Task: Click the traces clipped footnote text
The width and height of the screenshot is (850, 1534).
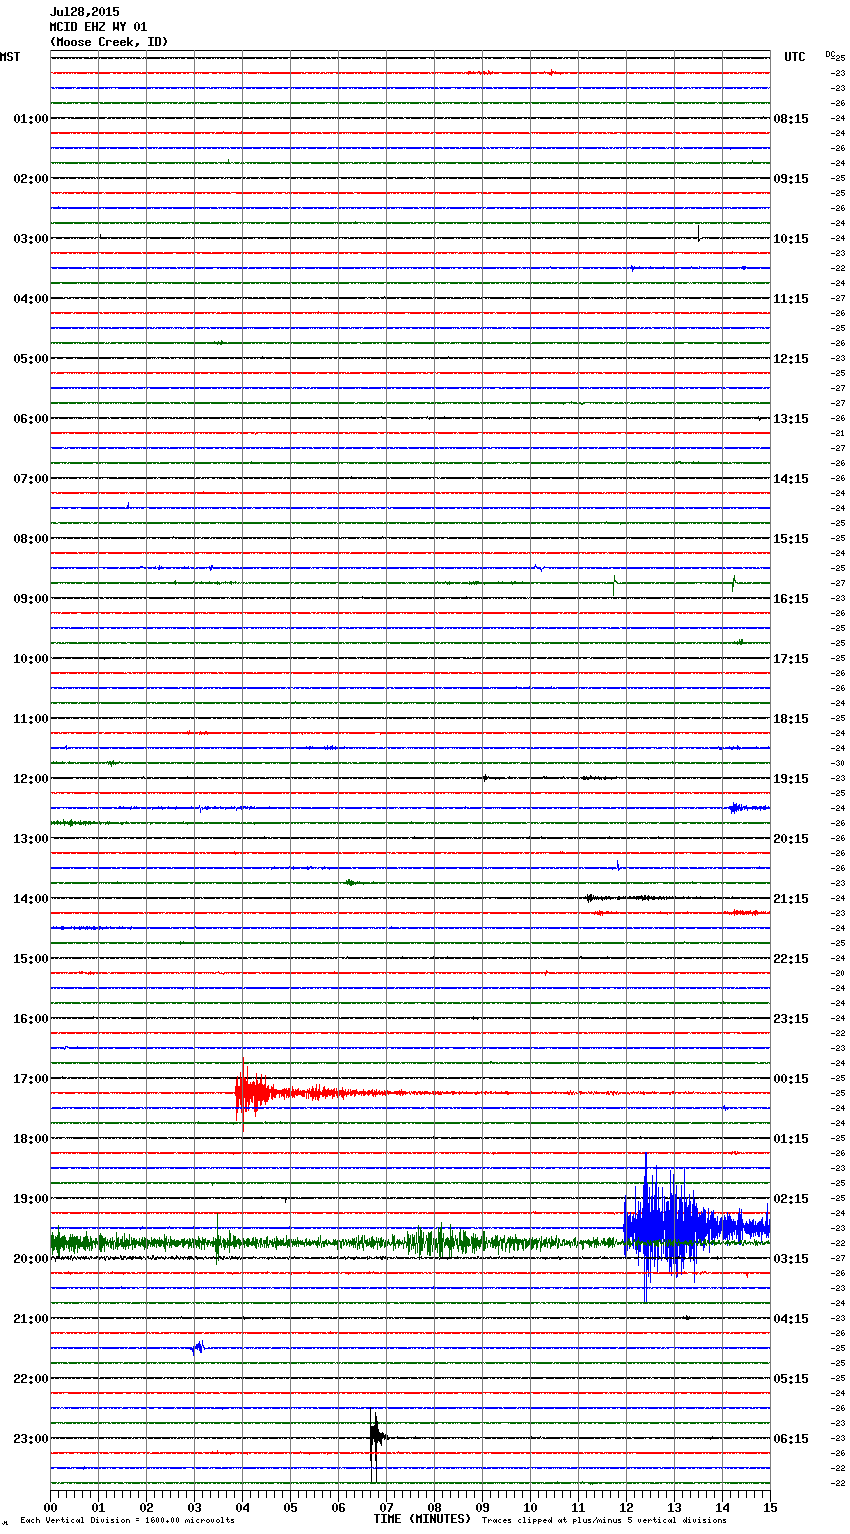Action: tap(604, 1521)
